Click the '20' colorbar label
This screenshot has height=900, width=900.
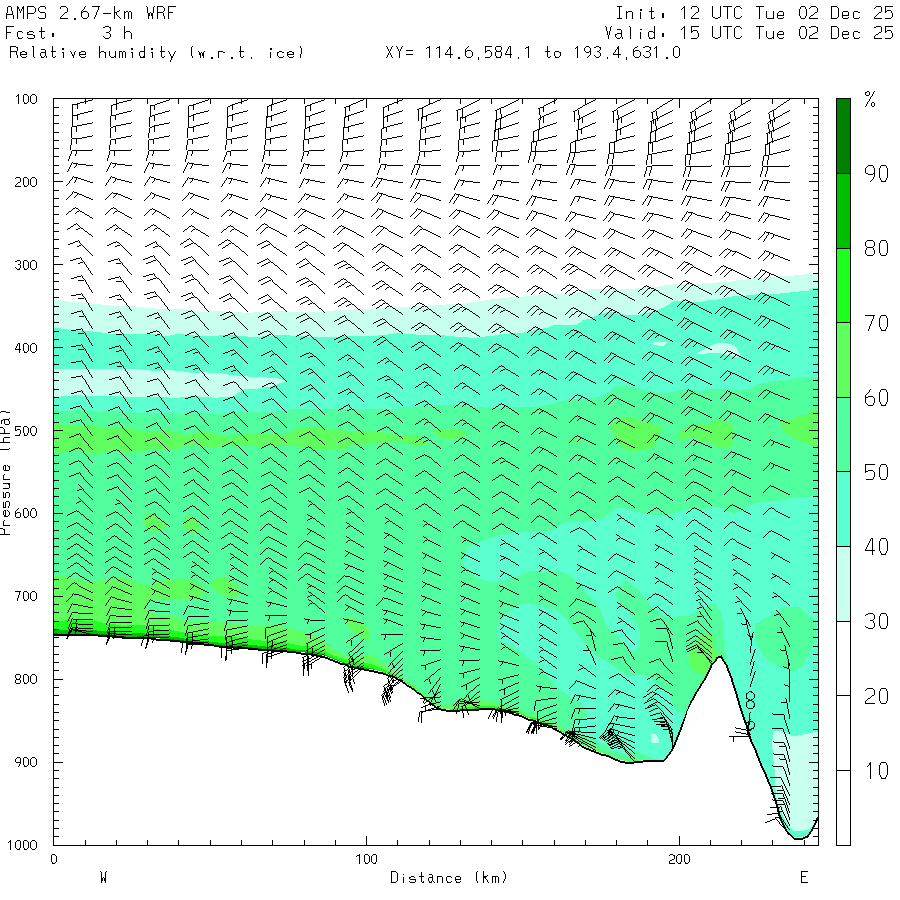876,696
